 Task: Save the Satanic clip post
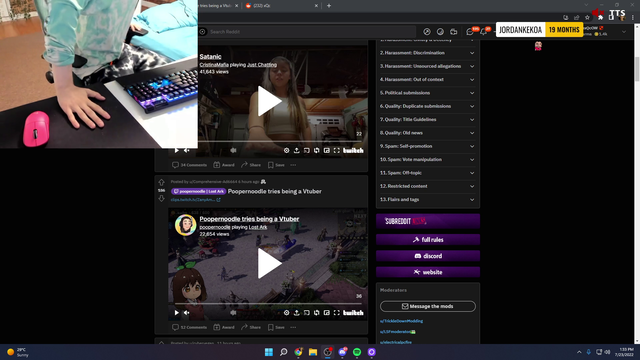(276, 165)
